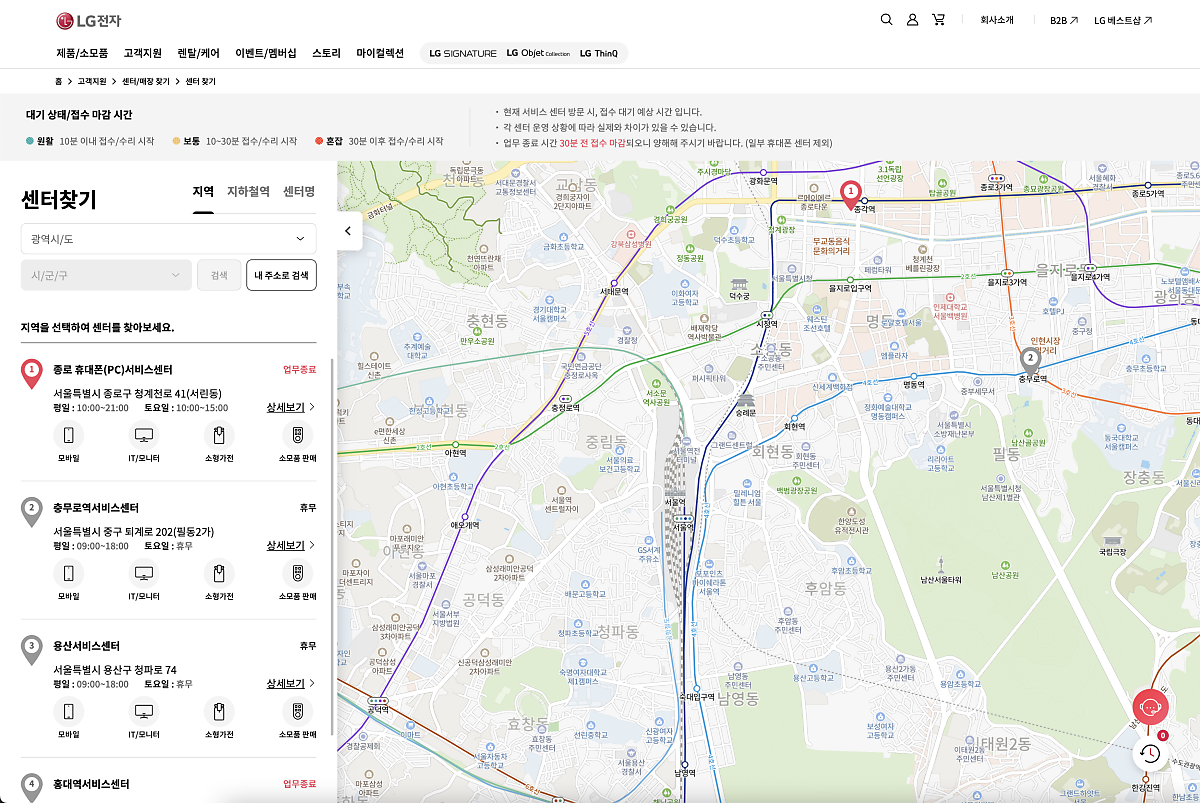The image size is (1200, 803).
Task: Open the LG SIGNATURE brand link
Action: 463,53
